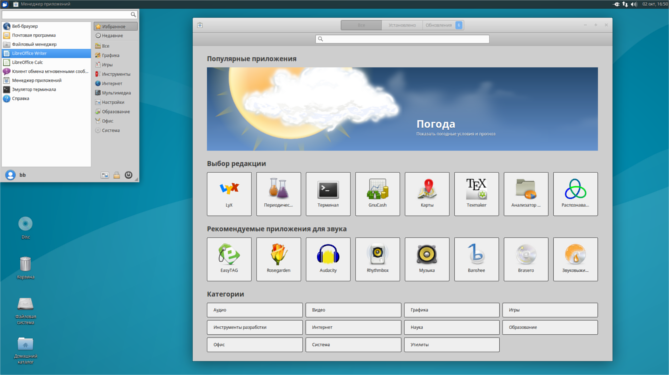Select Мультимедиа category in Whisker menu
669x375 pixels.
pyautogui.click(x=116, y=93)
